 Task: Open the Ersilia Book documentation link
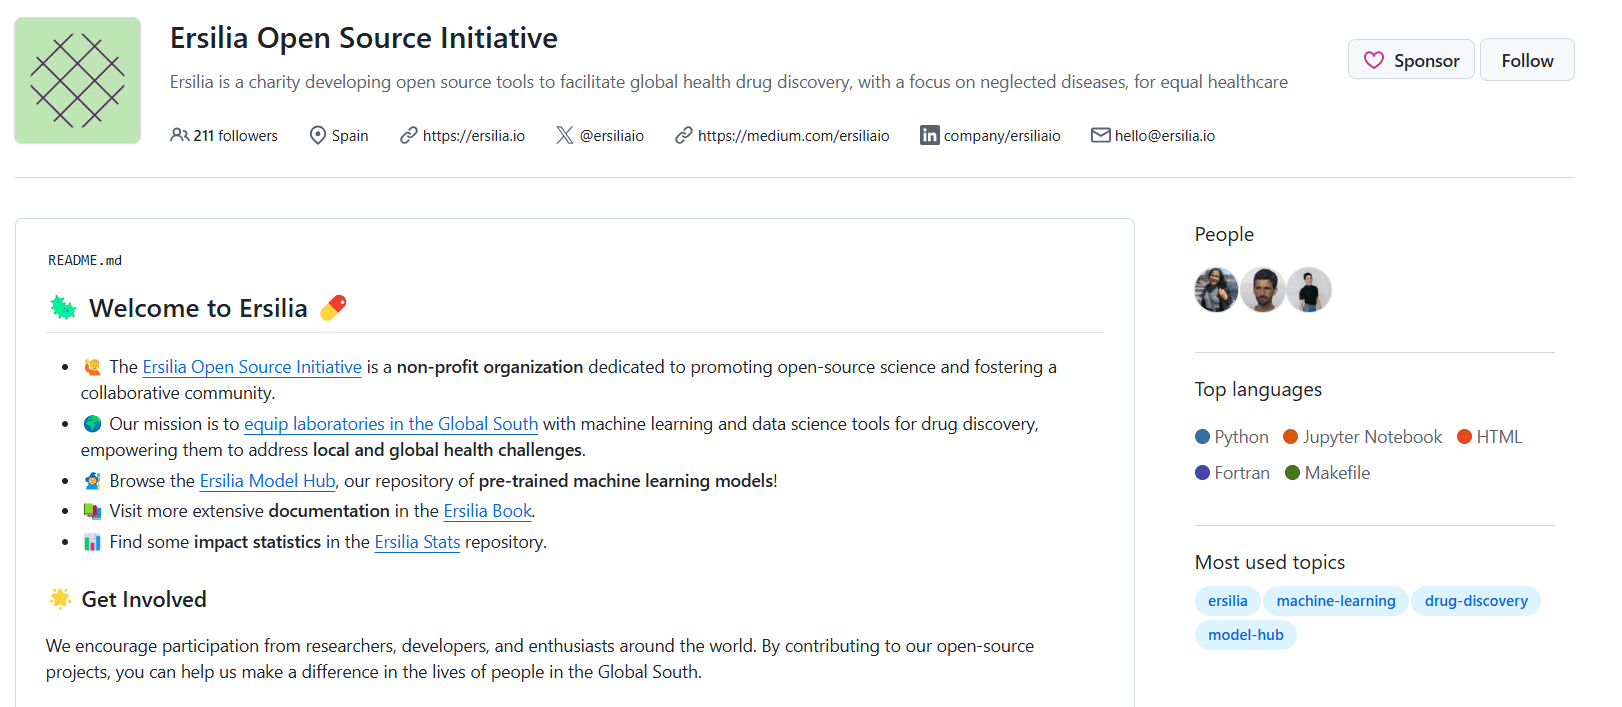[x=487, y=511]
